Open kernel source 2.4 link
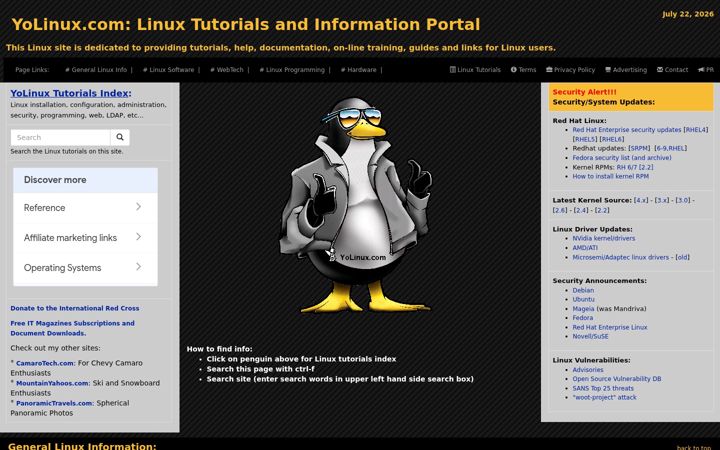Screen dimensions: 720x450 [x=581, y=210]
